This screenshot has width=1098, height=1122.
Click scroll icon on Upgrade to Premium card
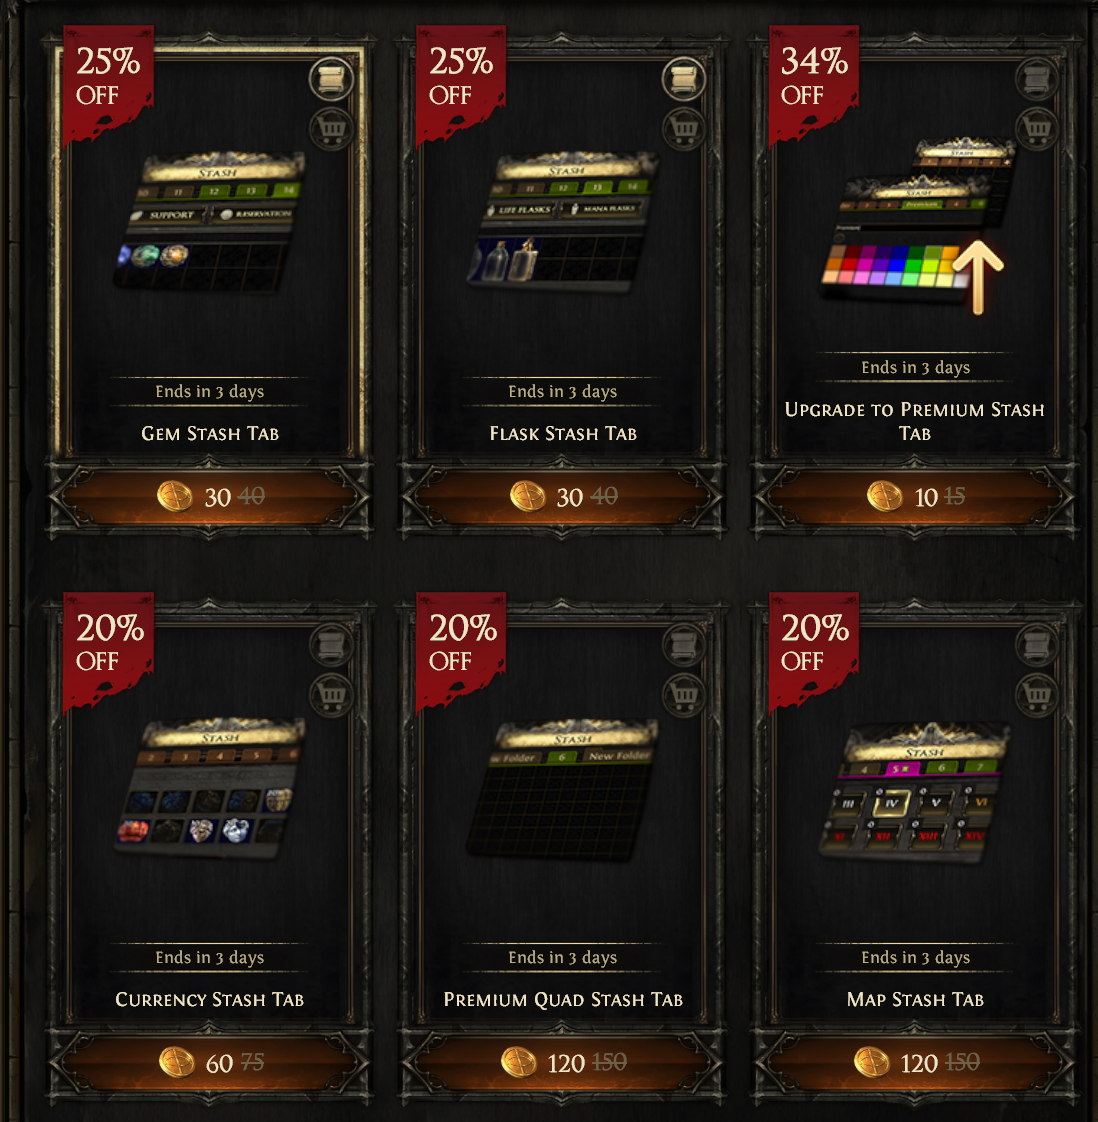point(1037,79)
